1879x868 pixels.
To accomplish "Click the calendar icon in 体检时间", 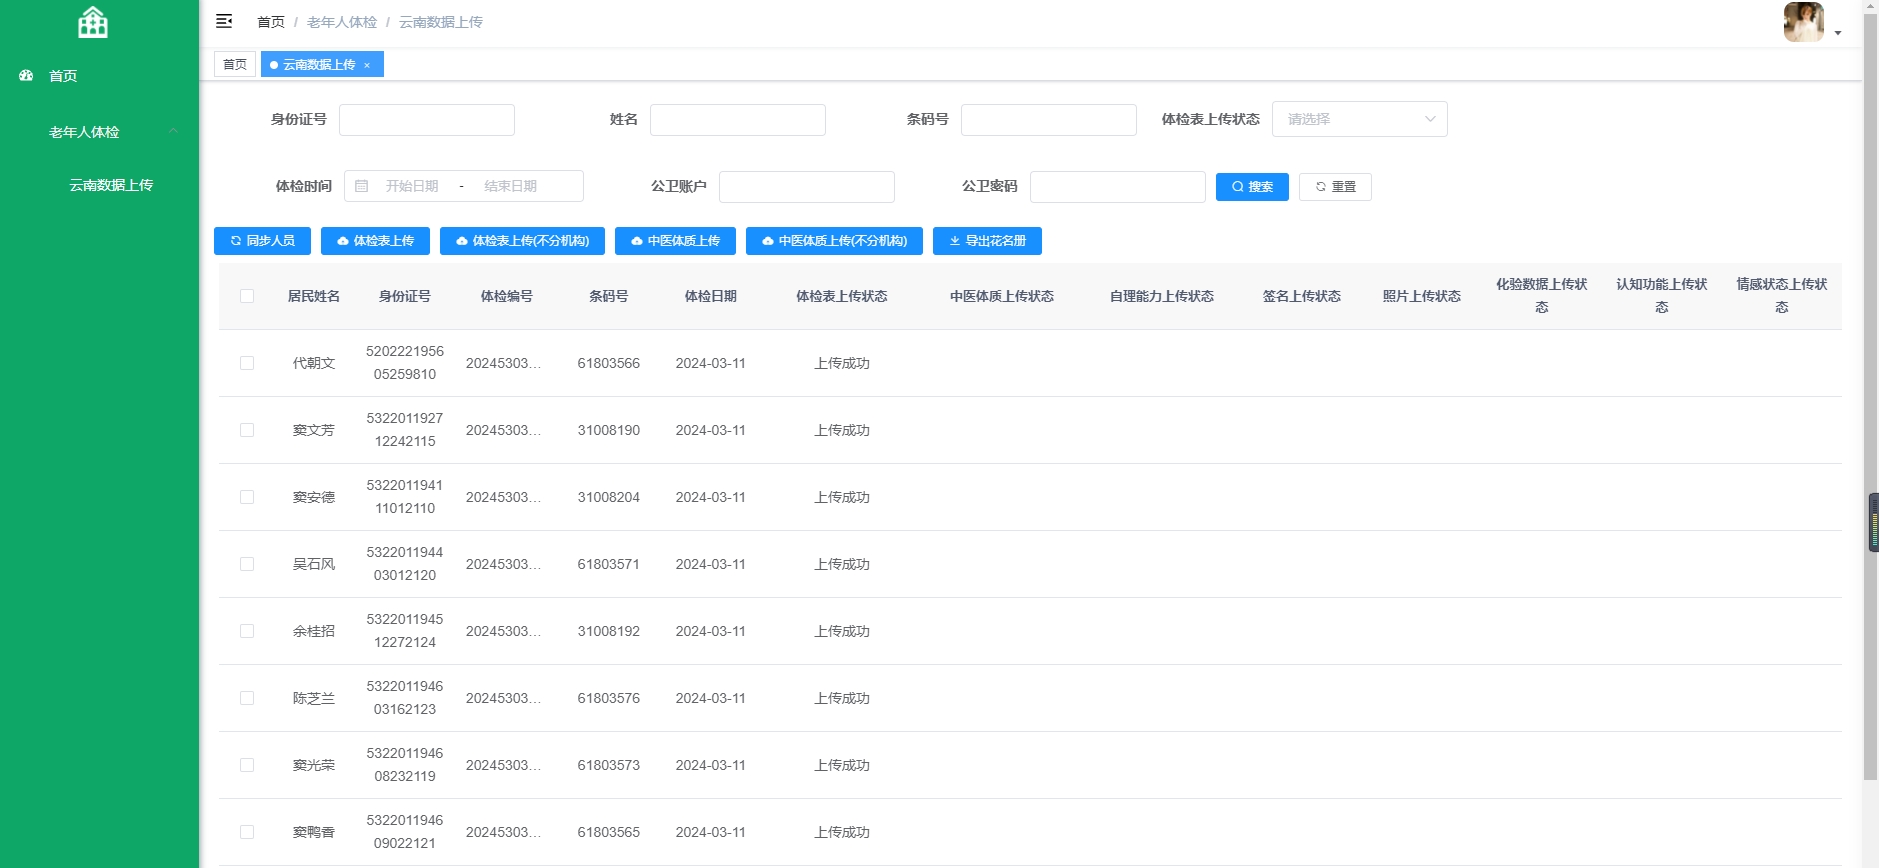I will (x=362, y=186).
